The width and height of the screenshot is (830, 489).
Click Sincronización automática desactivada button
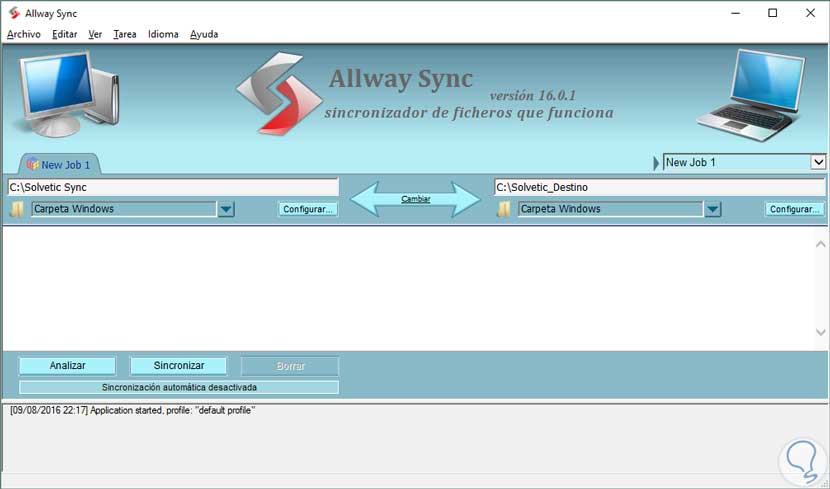pos(179,387)
